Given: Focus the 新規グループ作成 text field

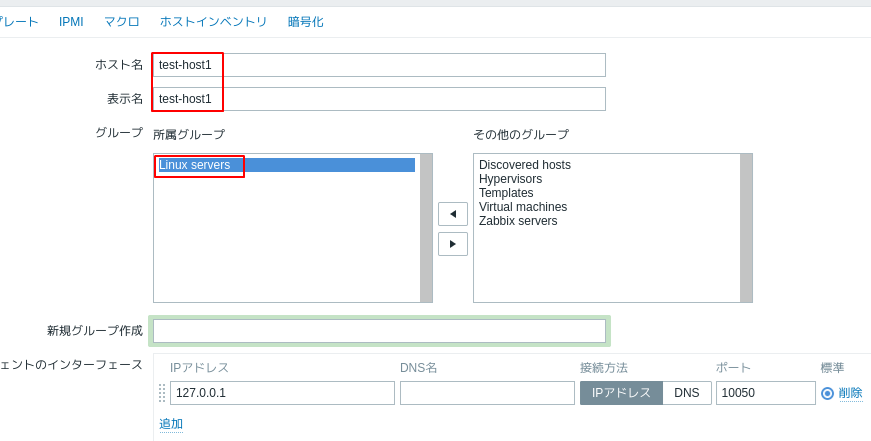Looking at the screenshot, I should coord(380,331).
